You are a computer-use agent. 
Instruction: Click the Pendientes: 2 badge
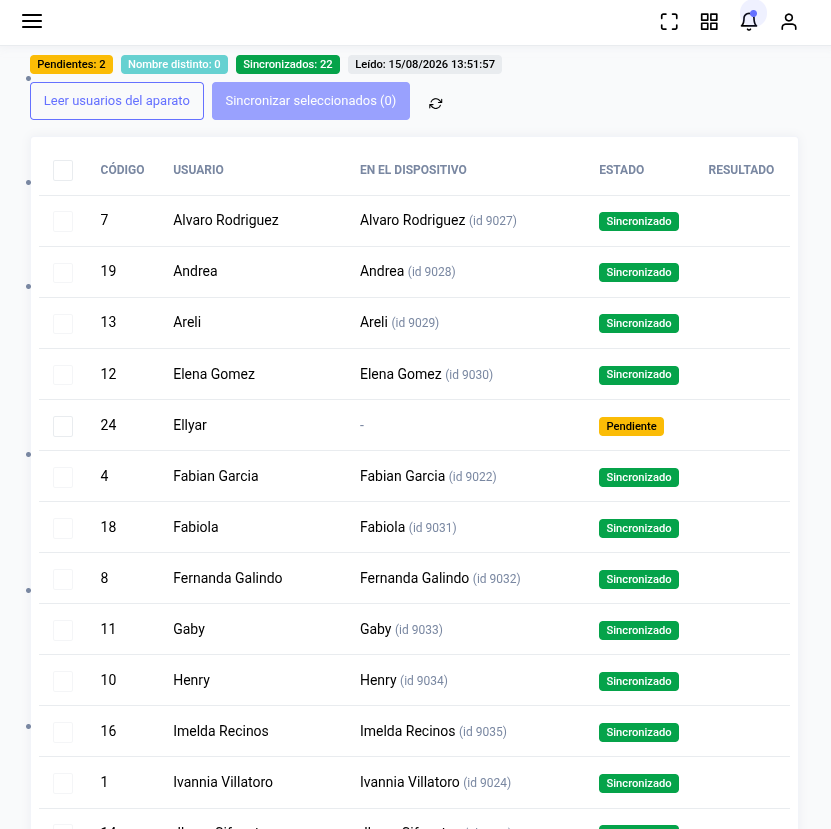click(x=71, y=64)
